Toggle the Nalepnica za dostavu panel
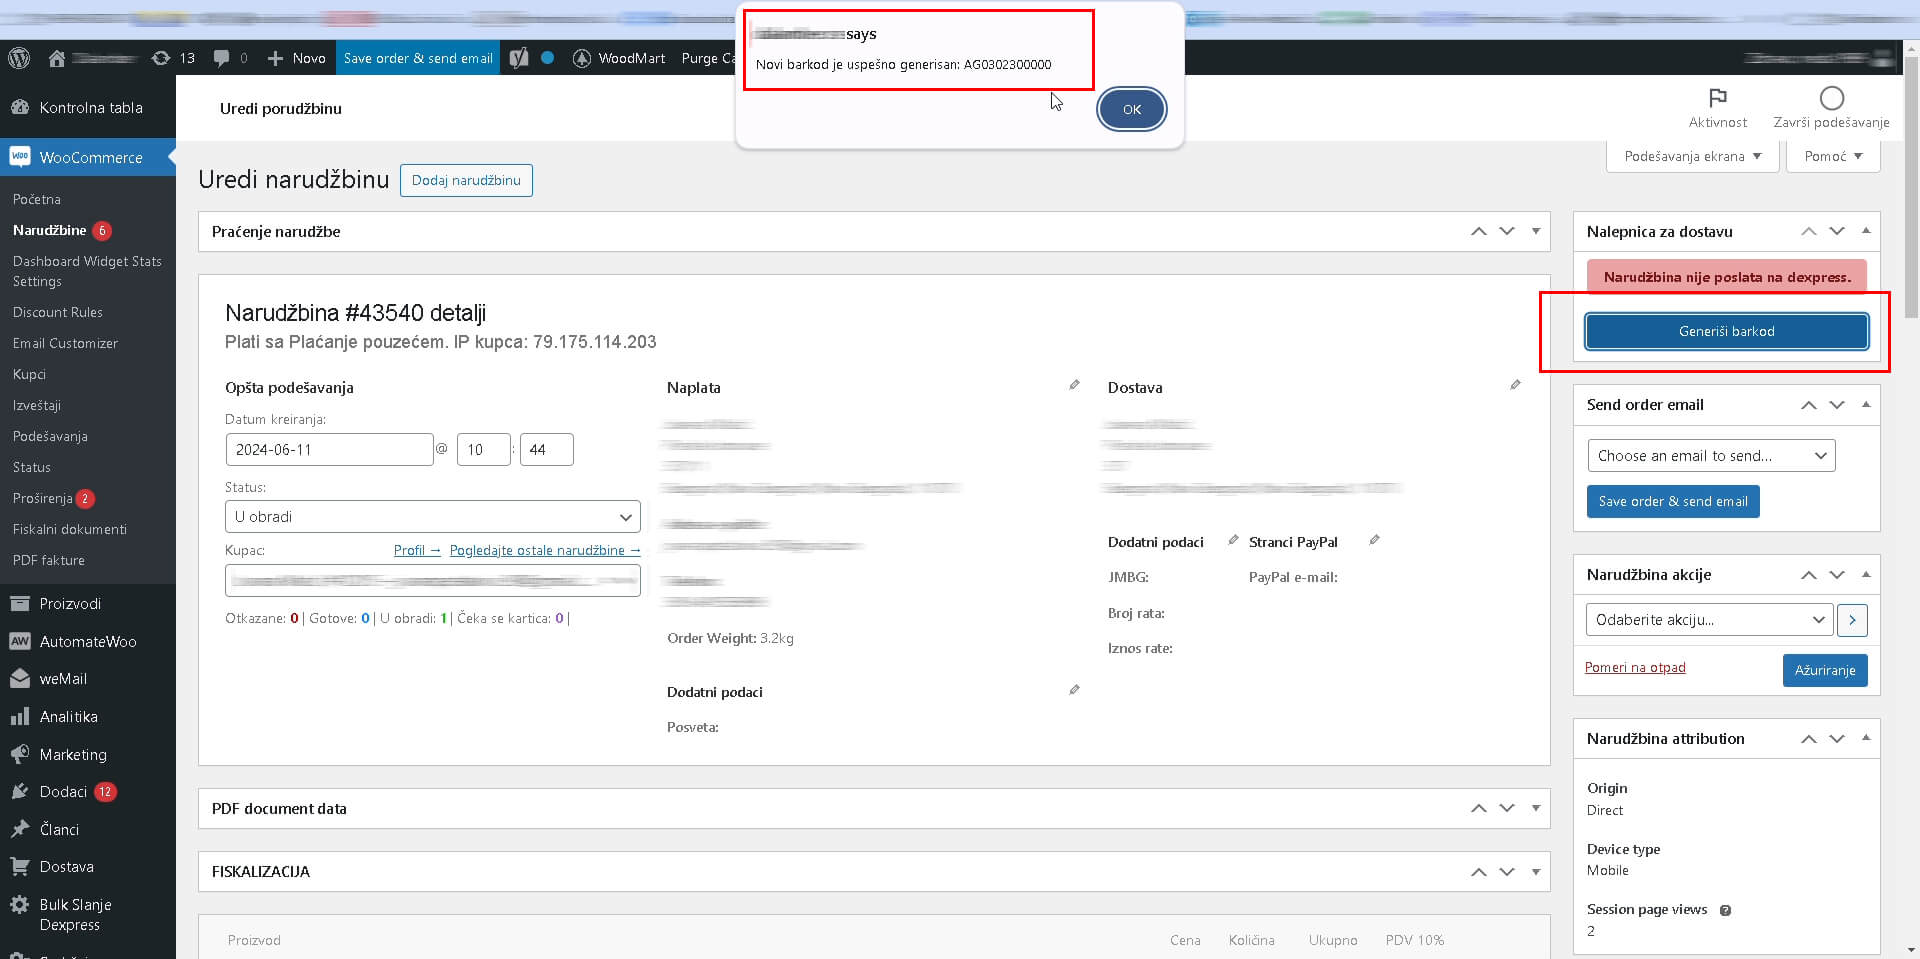 [x=1866, y=231]
